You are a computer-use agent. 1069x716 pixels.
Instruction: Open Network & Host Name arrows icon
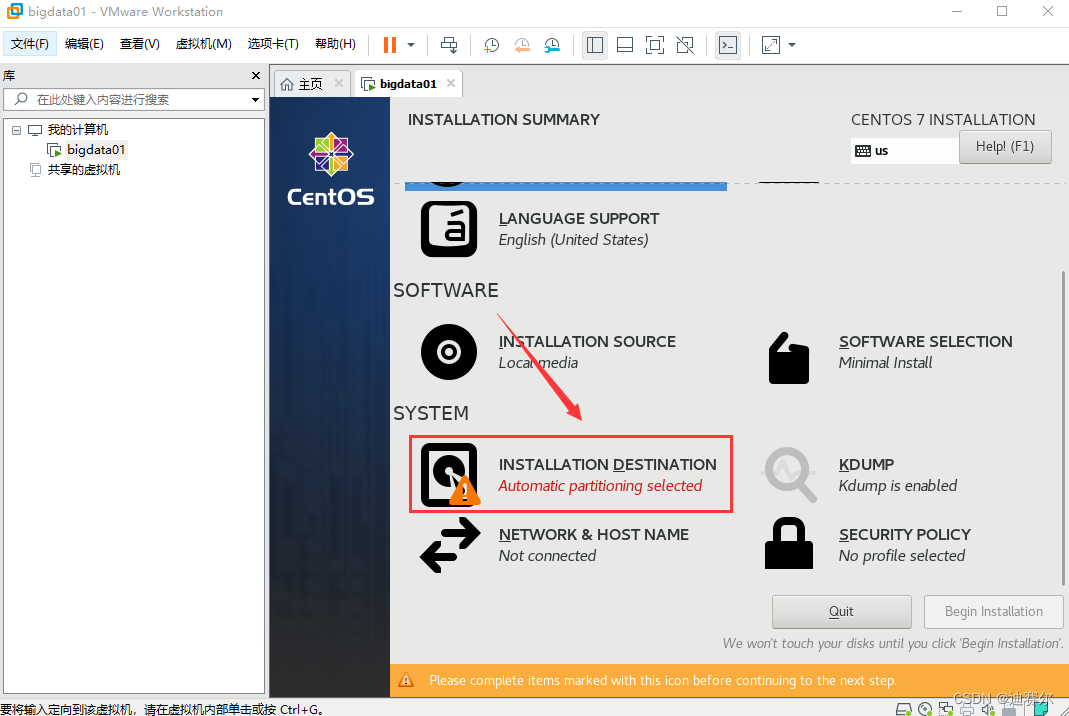(450, 545)
